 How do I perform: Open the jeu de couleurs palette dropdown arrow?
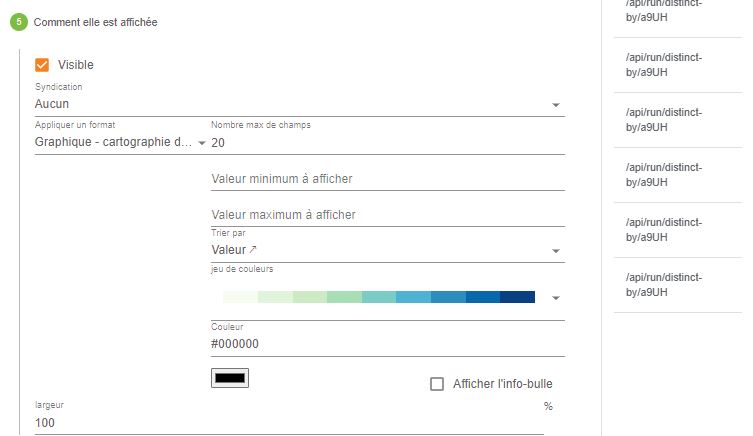click(x=556, y=298)
